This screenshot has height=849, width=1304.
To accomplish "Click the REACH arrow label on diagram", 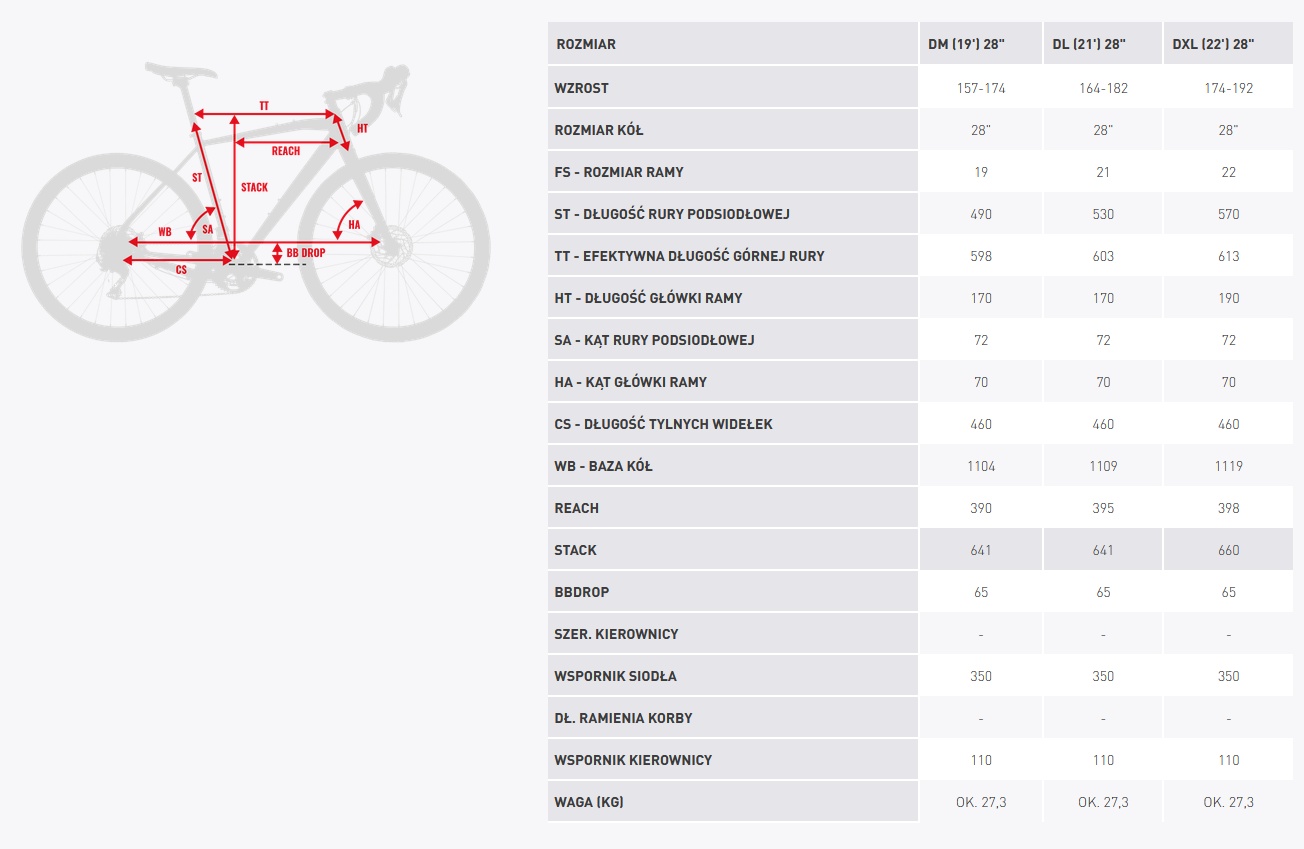I will click(x=285, y=151).
